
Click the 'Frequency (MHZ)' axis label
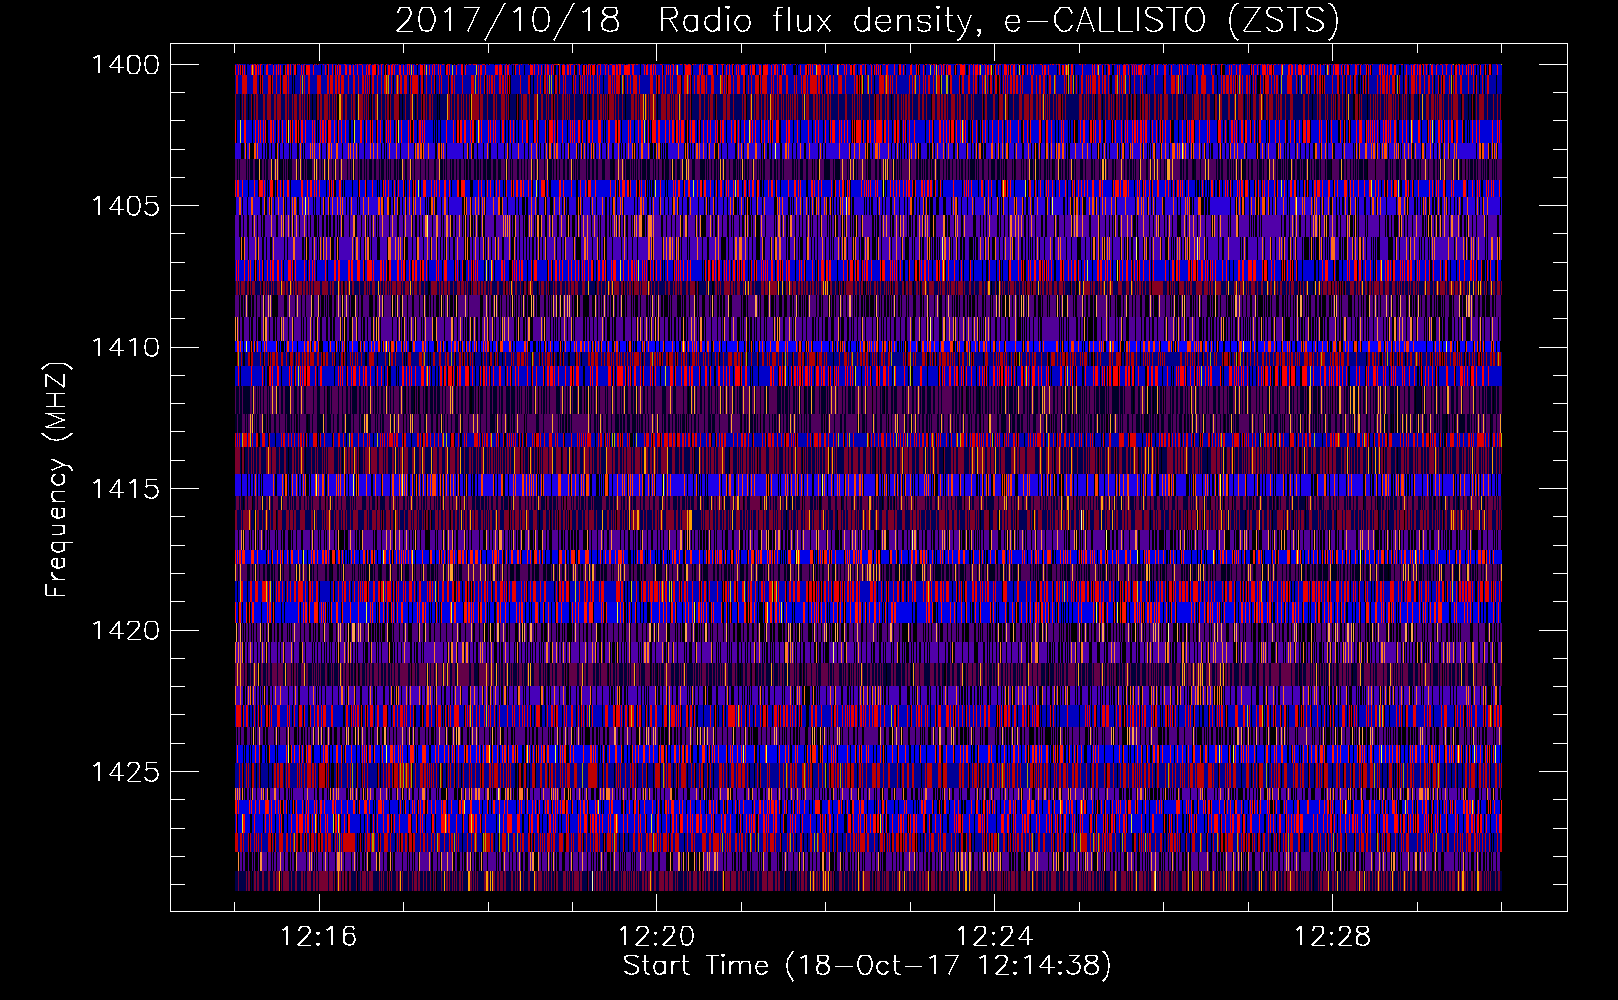[58, 479]
